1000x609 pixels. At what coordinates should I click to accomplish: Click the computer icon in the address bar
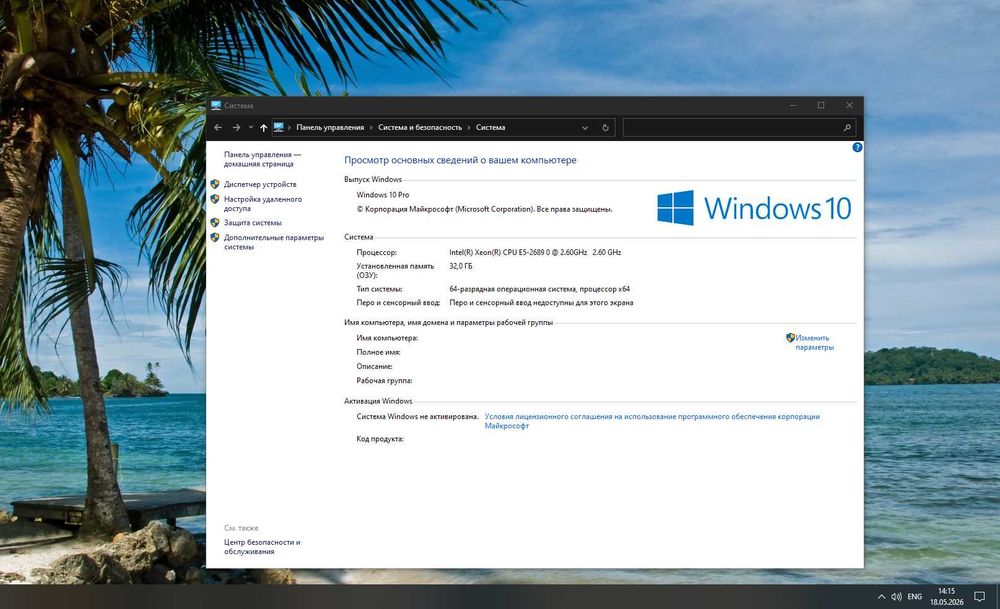click(x=279, y=127)
